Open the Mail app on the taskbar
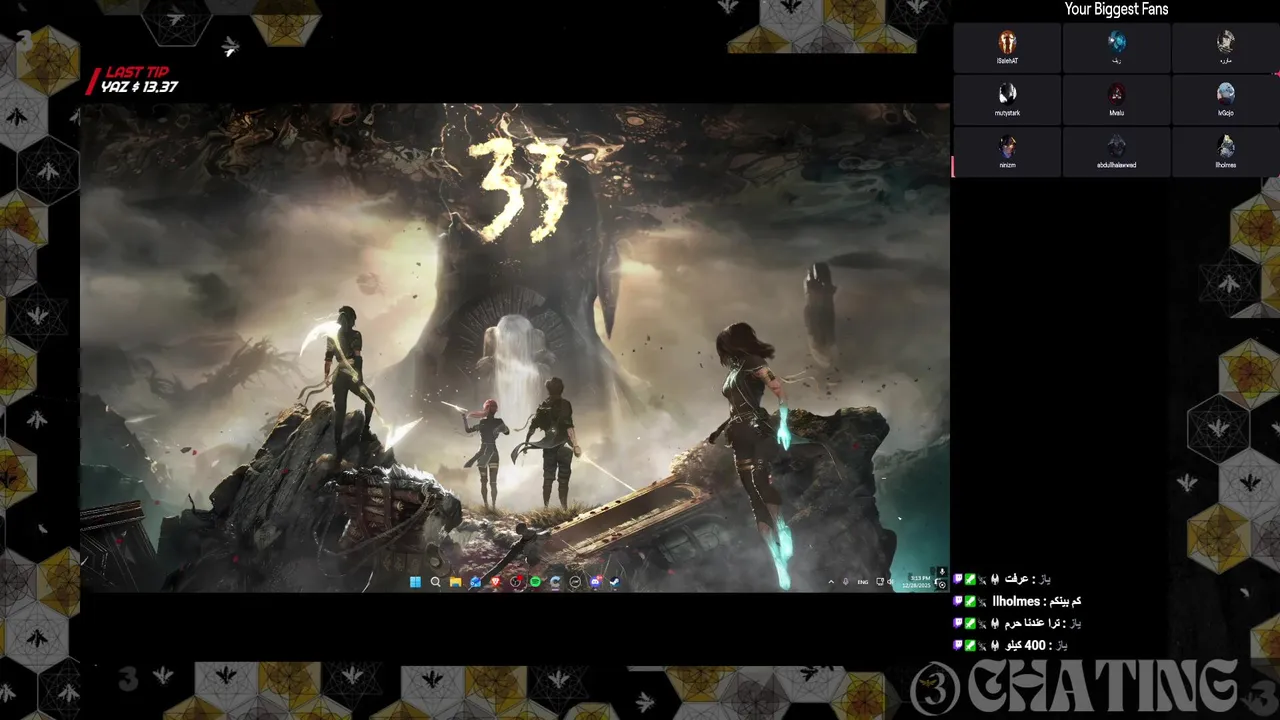 tap(476, 582)
